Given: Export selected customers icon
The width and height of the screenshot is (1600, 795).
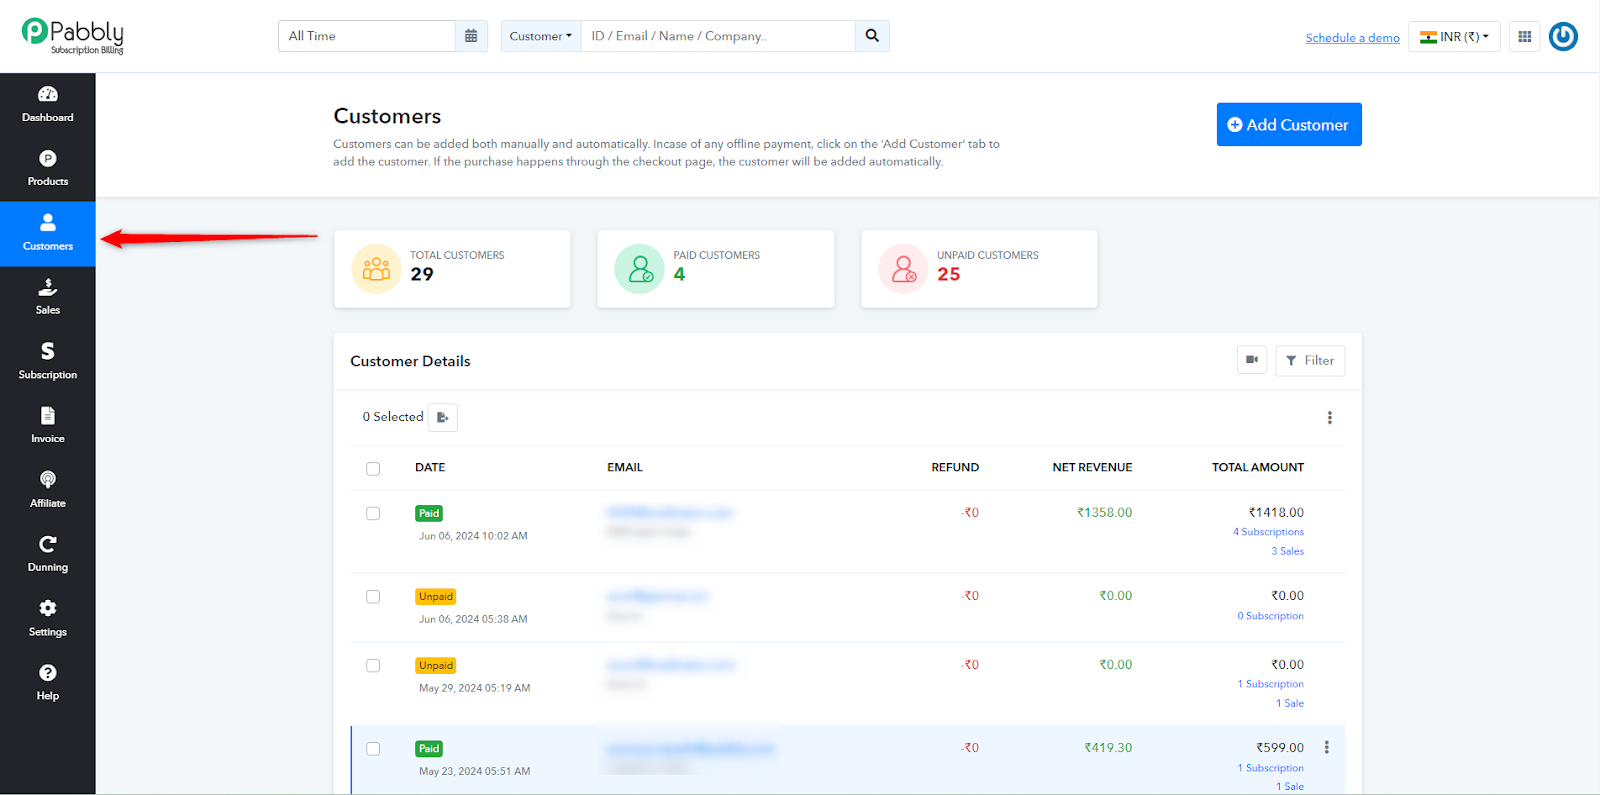Looking at the screenshot, I should 443,417.
